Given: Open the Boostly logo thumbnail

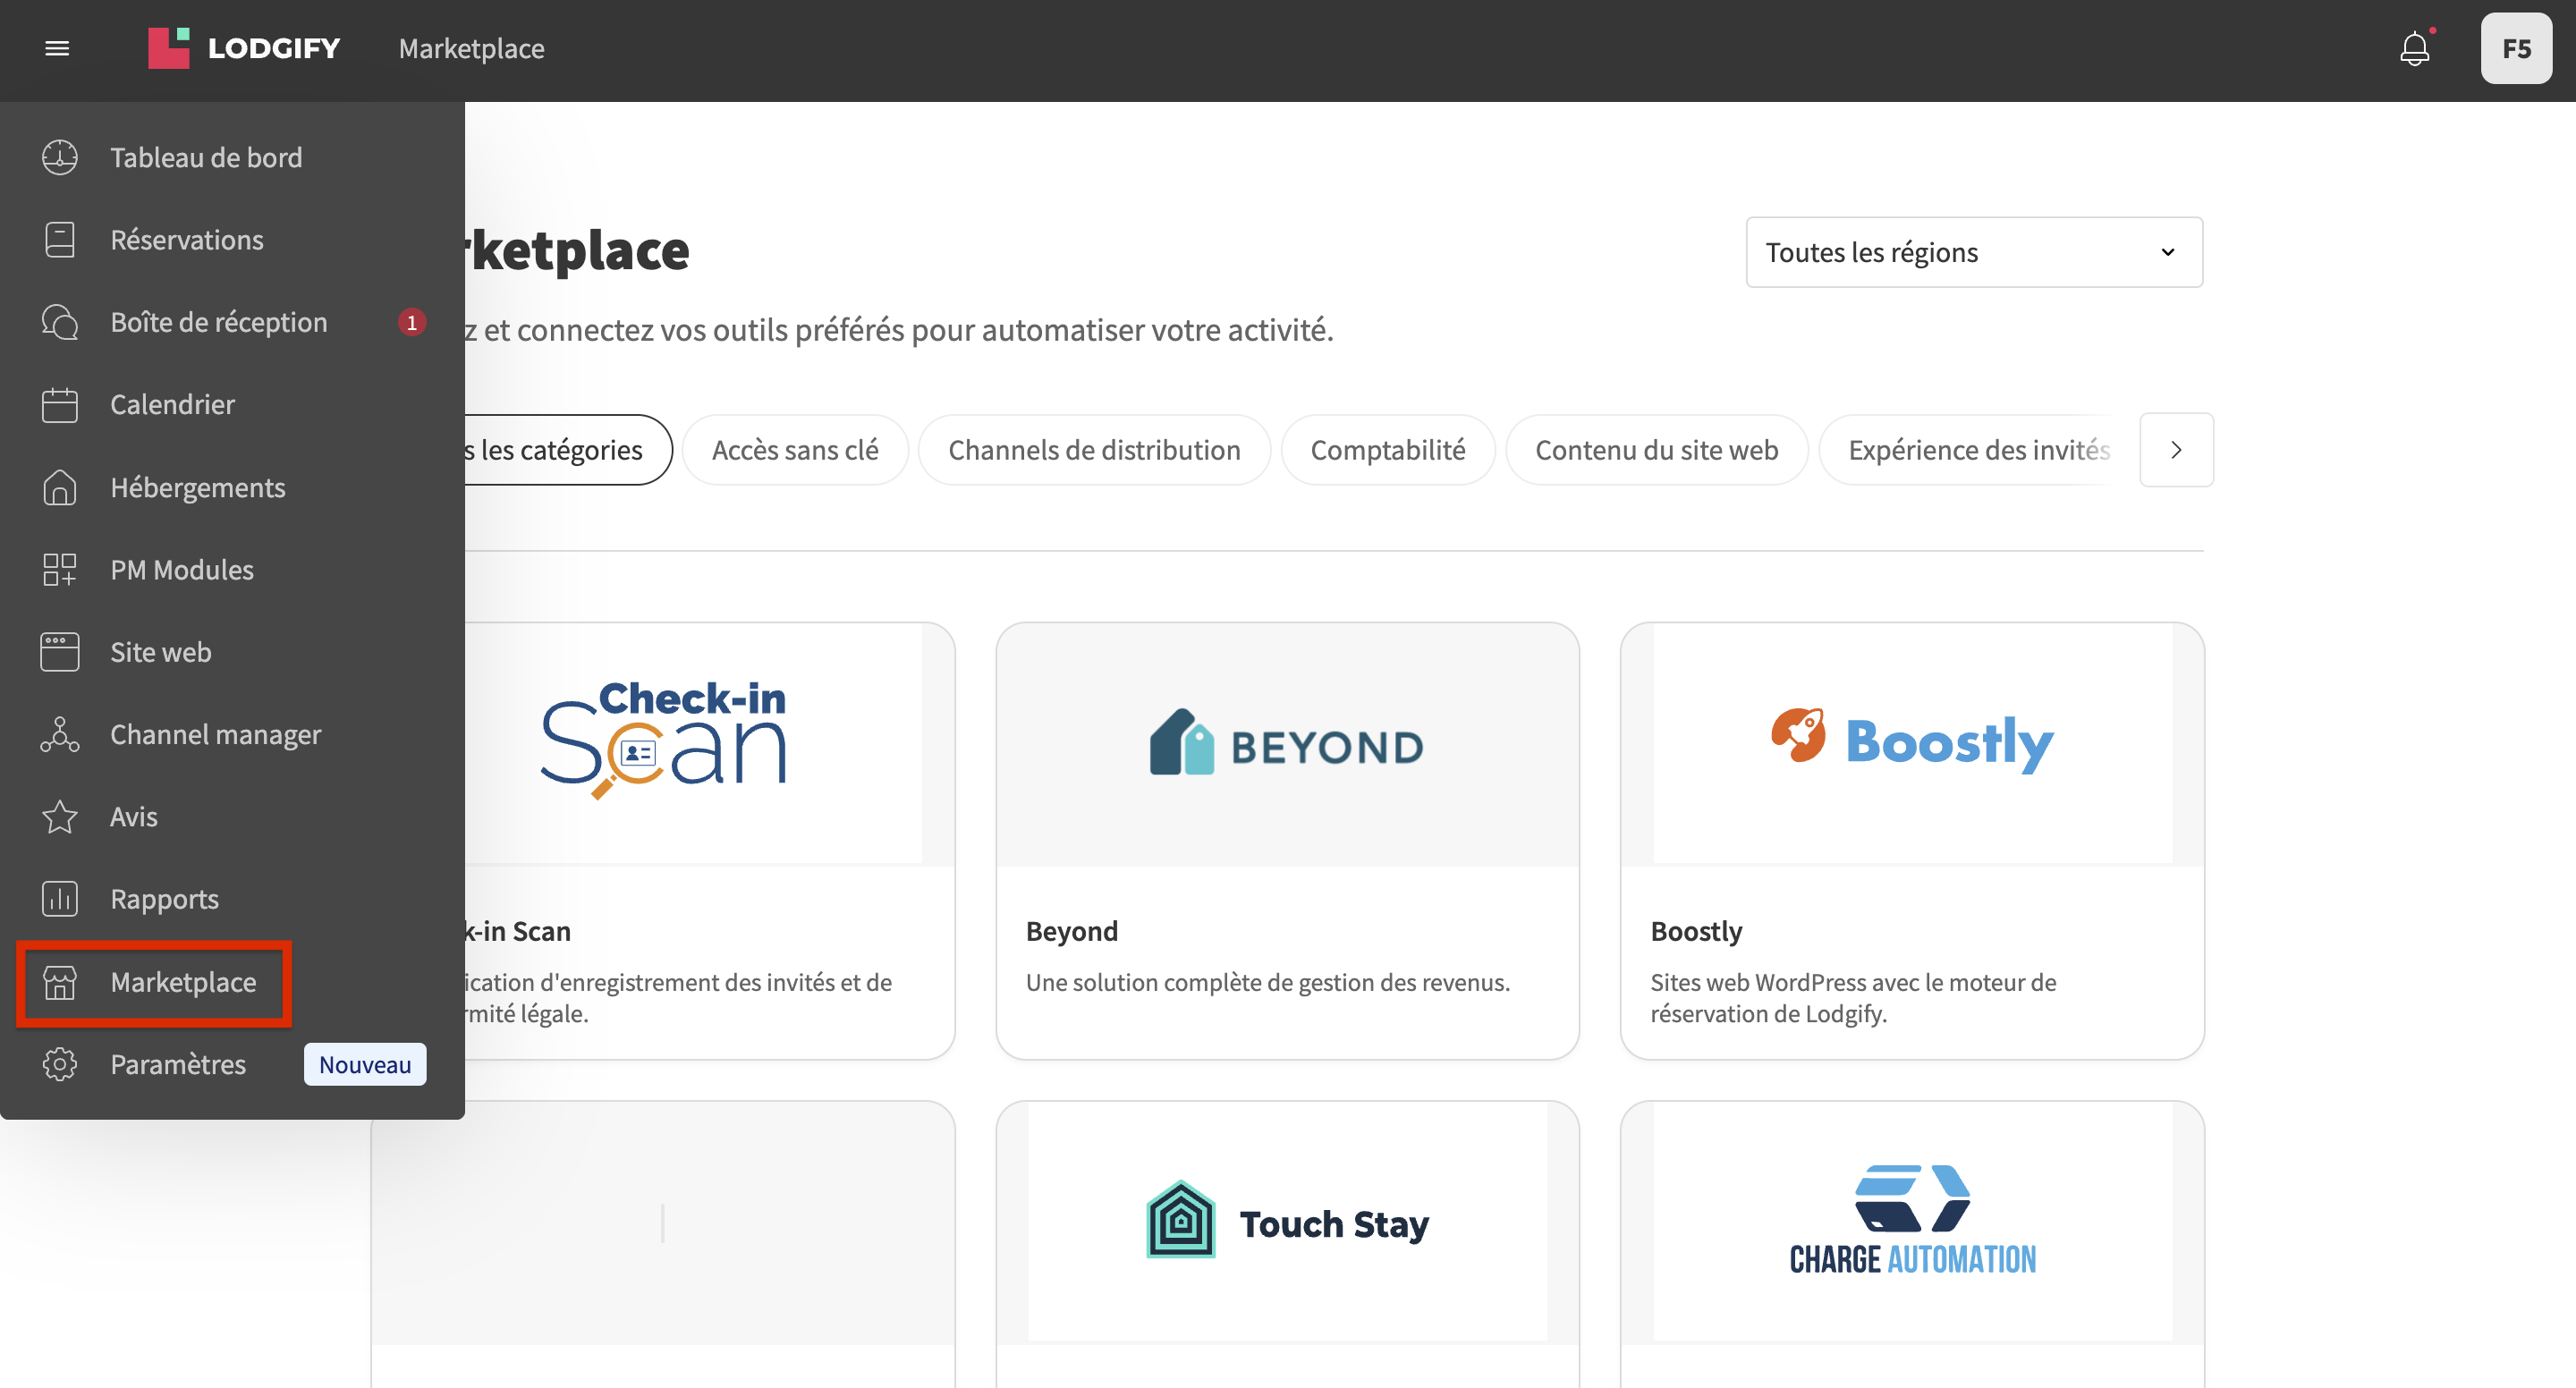Looking at the screenshot, I should coord(1912,743).
